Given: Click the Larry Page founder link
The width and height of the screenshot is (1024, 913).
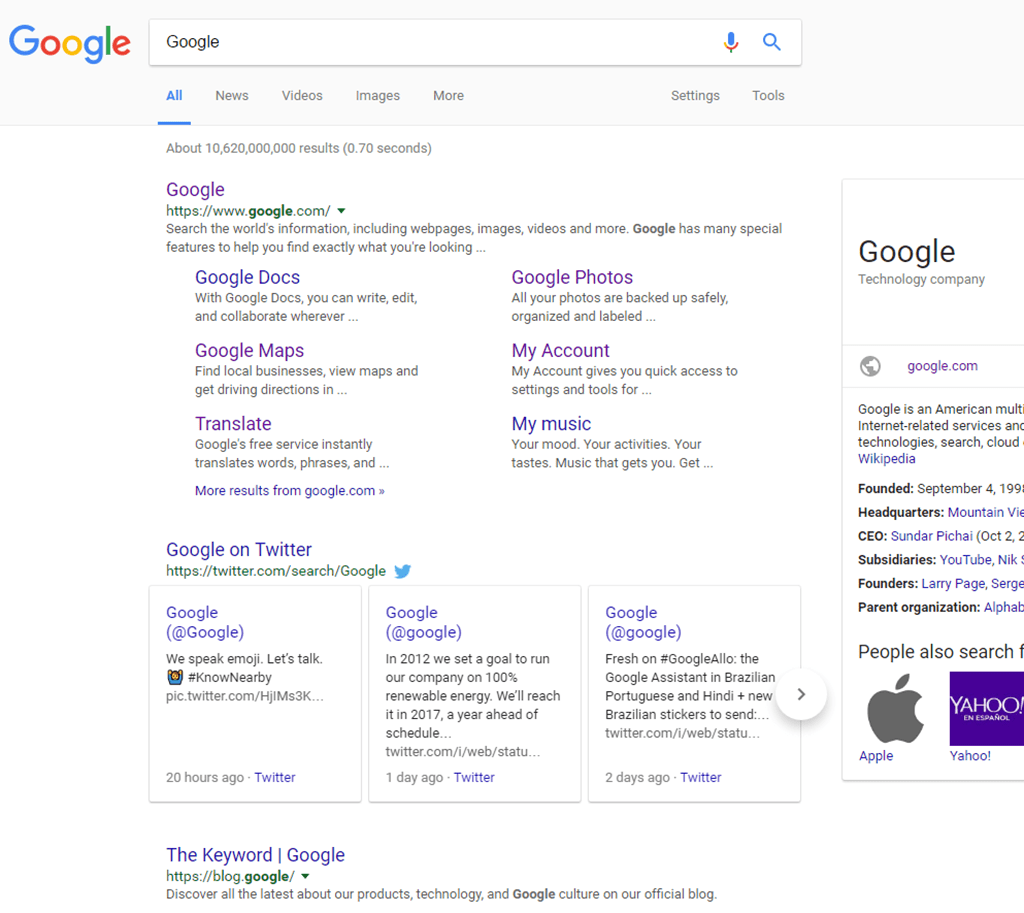Looking at the screenshot, I should click(953, 584).
